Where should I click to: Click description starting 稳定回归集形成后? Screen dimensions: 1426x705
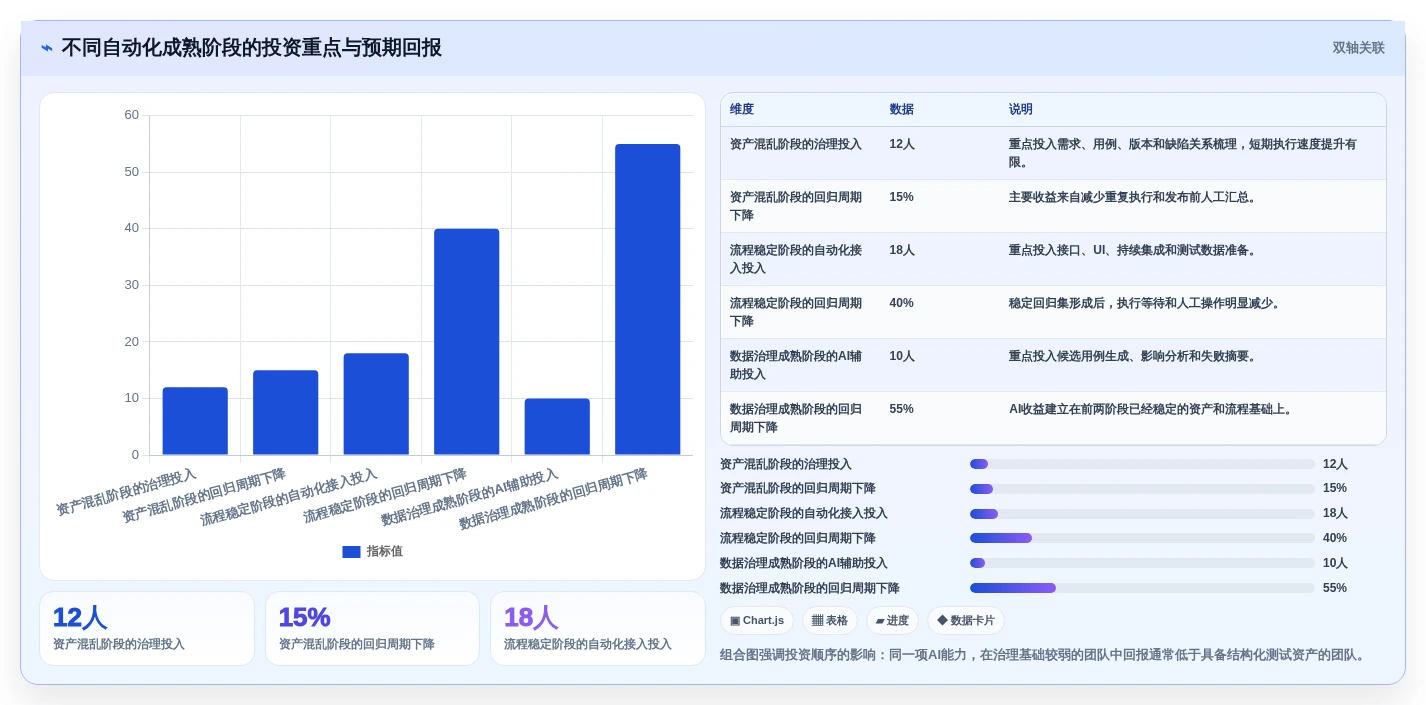pos(1145,303)
